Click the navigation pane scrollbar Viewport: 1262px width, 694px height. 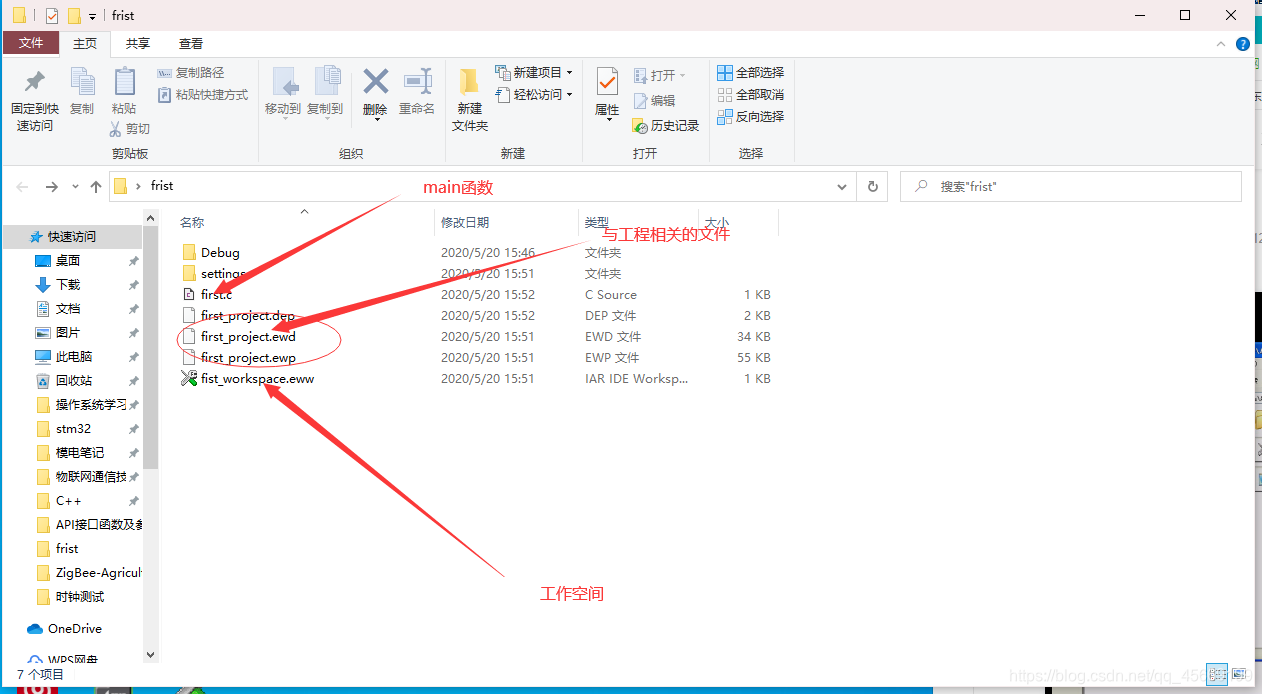(151, 348)
